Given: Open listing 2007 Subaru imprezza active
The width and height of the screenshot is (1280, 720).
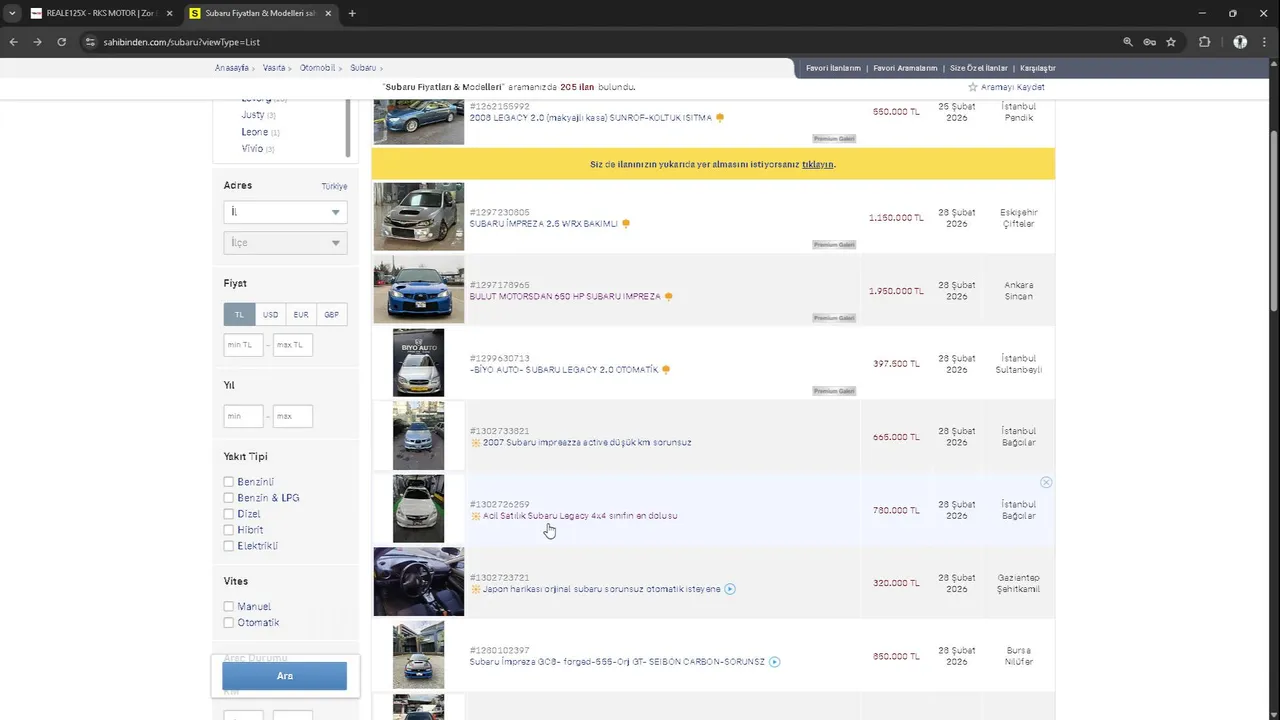Looking at the screenshot, I should point(587,443).
